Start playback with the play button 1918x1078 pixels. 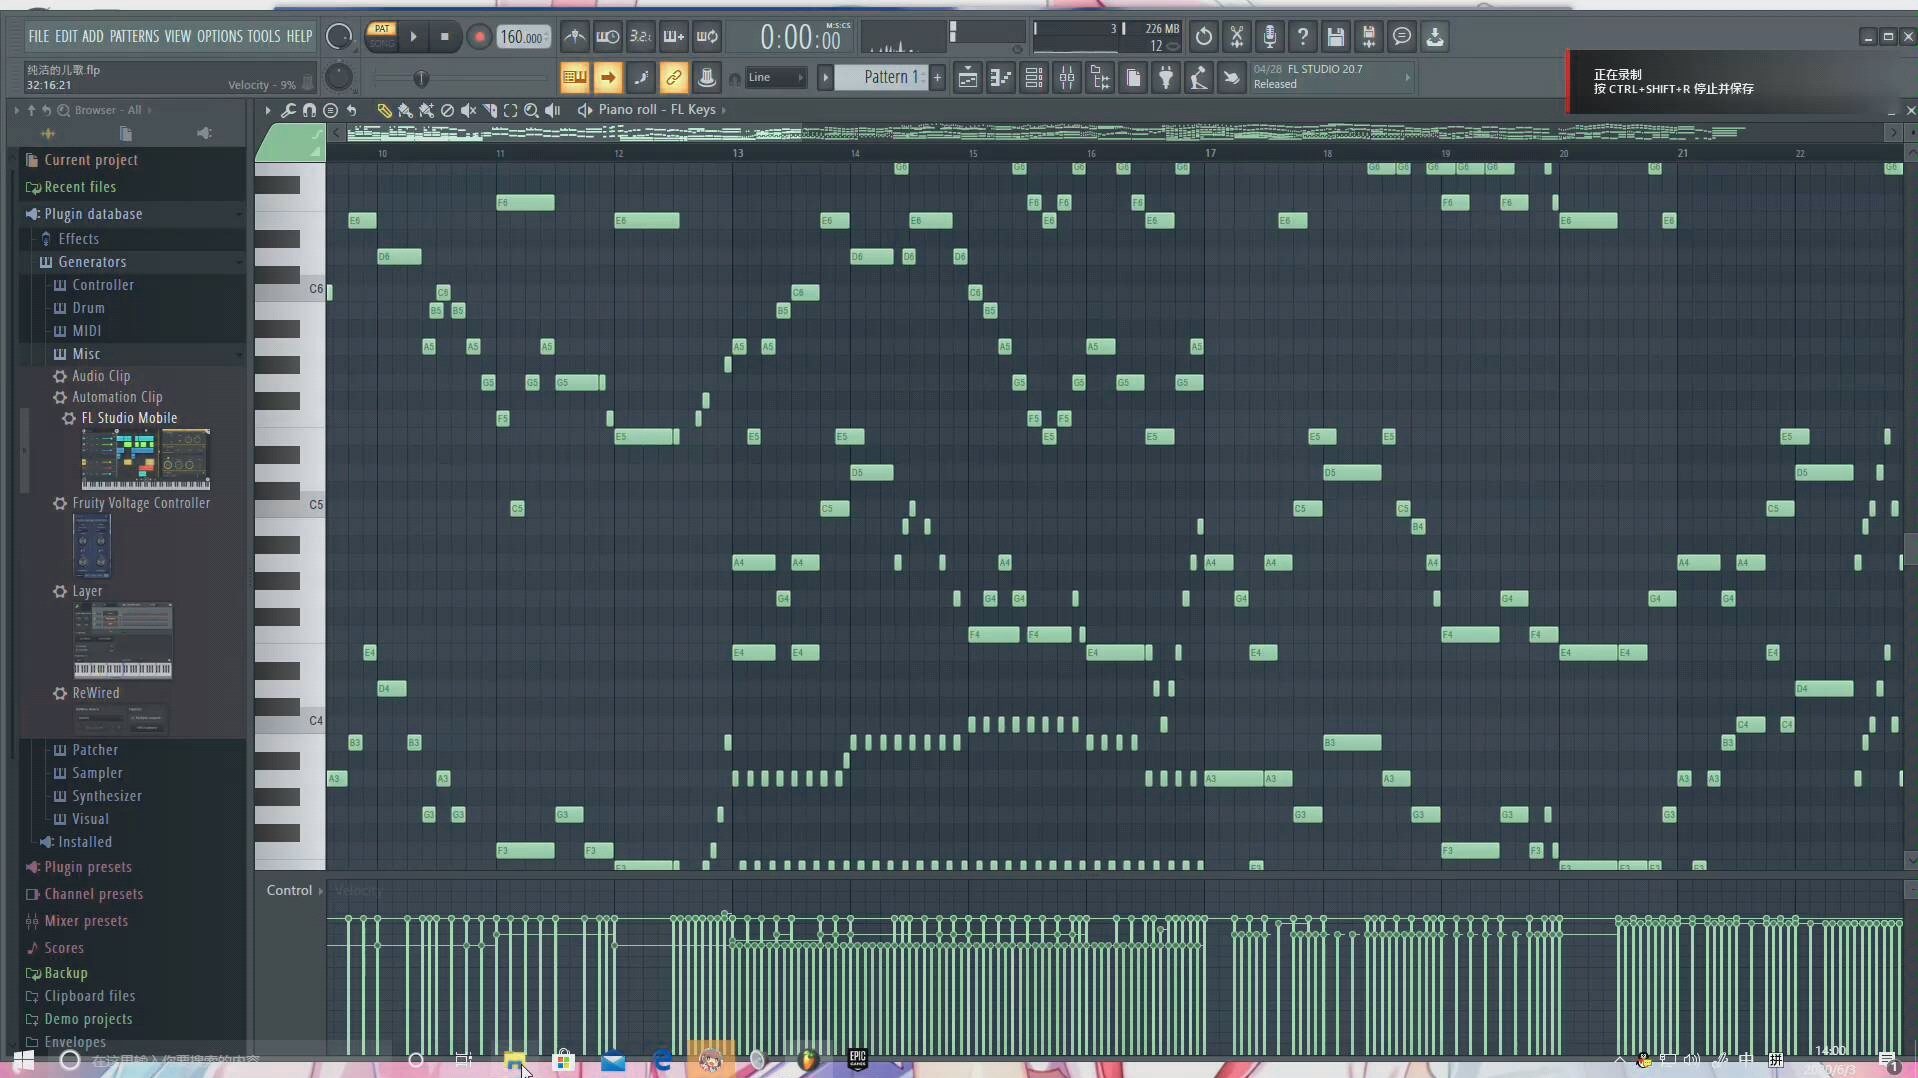click(413, 37)
